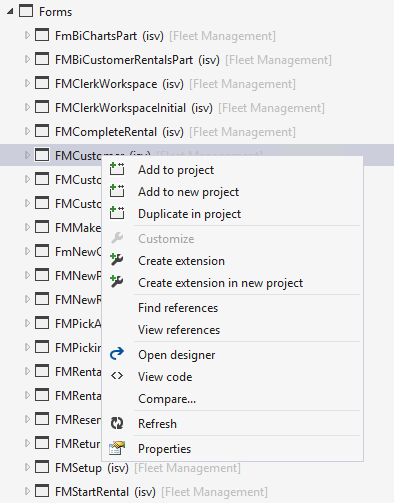Viewport: 394px width, 503px height.
Task: Click the Duplicate in project icon
Action: click(x=117, y=213)
